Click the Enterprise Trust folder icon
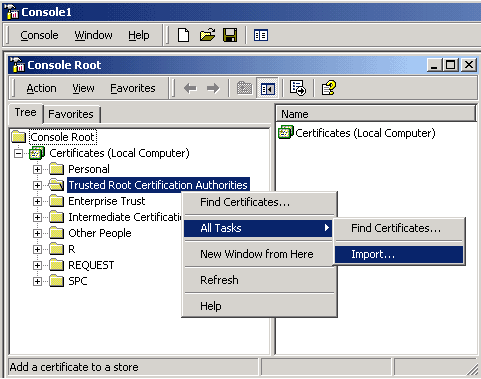 click(56, 201)
